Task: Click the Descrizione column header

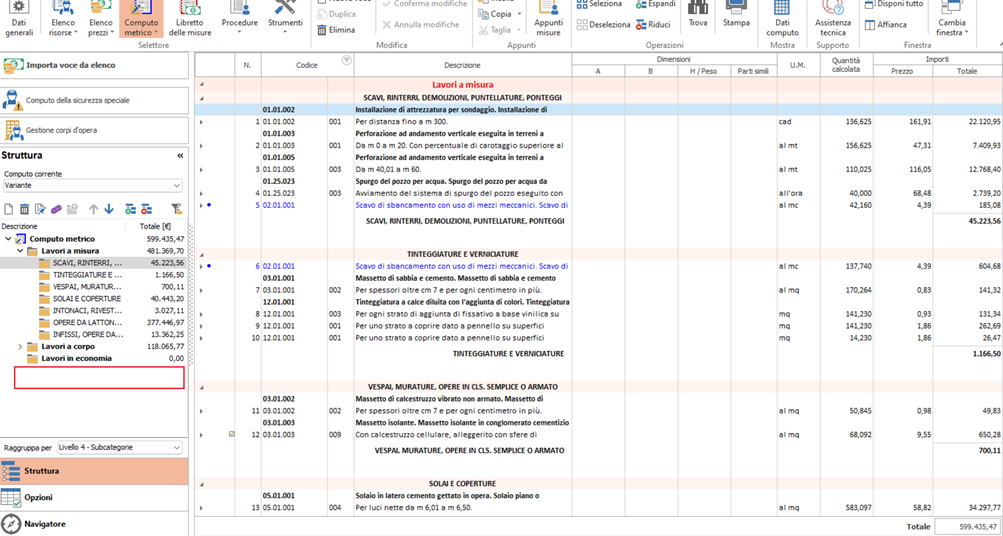Action: tap(462, 65)
